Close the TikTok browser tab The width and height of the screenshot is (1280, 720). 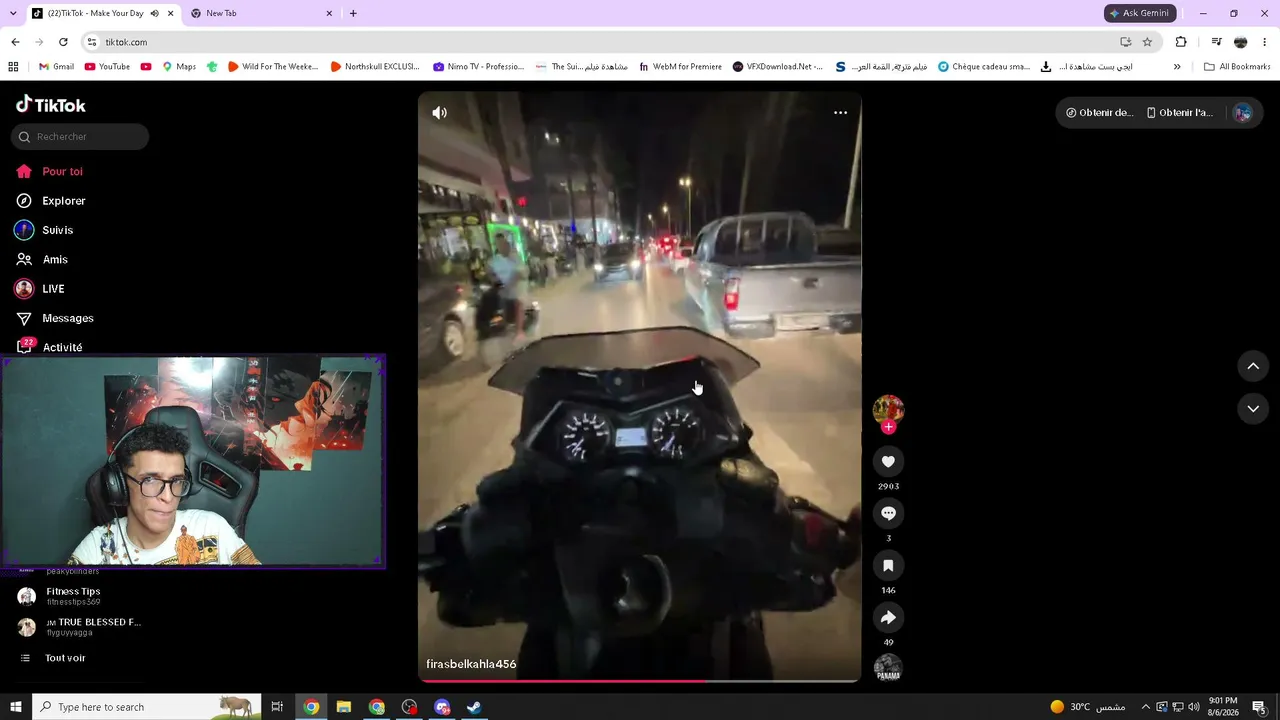pos(170,13)
